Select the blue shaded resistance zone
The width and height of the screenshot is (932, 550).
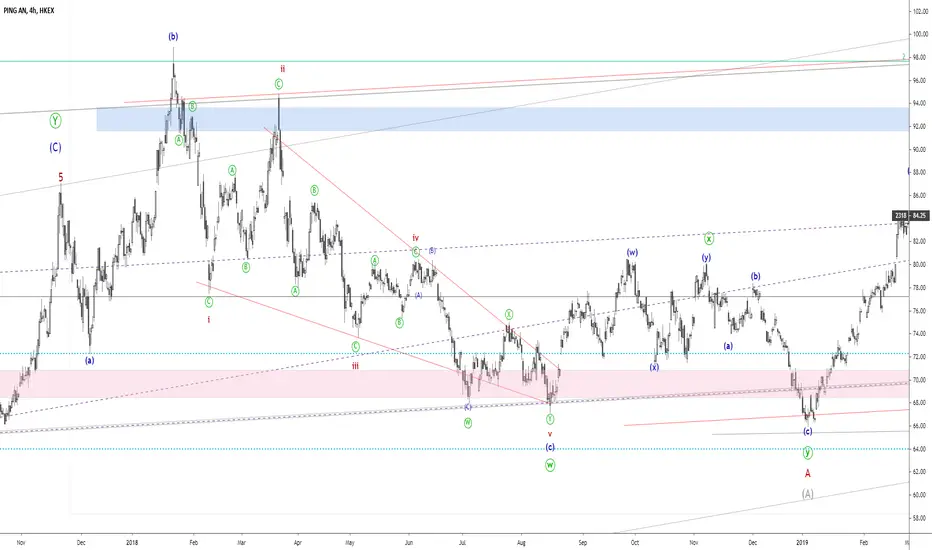pyautogui.click(x=503, y=119)
